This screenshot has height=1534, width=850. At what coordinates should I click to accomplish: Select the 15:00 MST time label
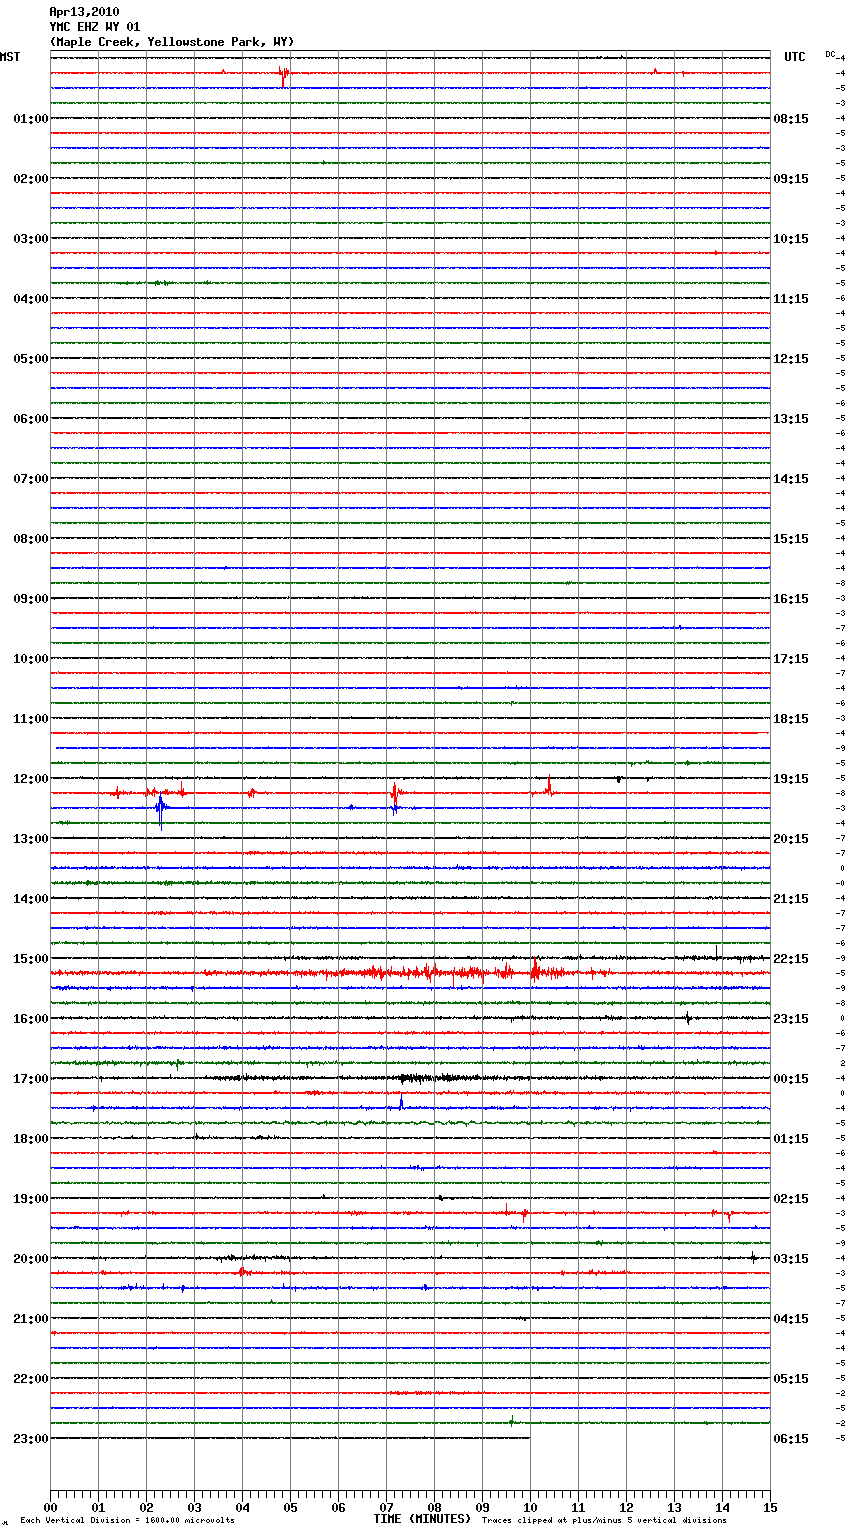tap(31, 959)
